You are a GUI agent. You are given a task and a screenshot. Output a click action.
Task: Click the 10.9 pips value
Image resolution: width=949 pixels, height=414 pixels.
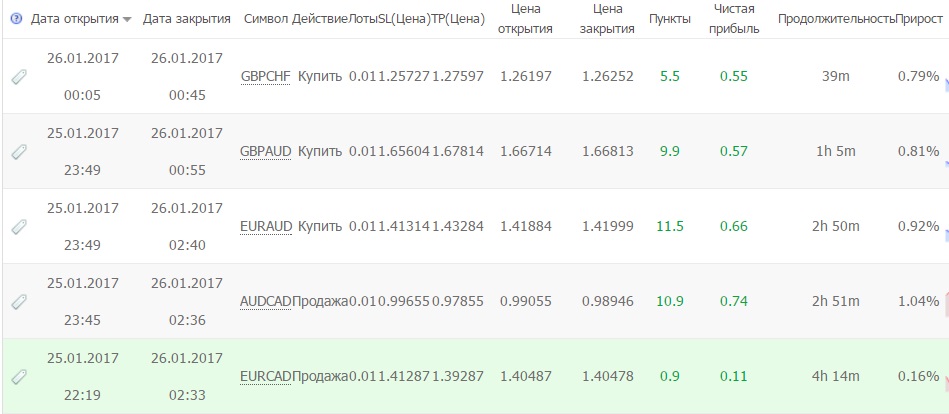pyautogui.click(x=670, y=301)
